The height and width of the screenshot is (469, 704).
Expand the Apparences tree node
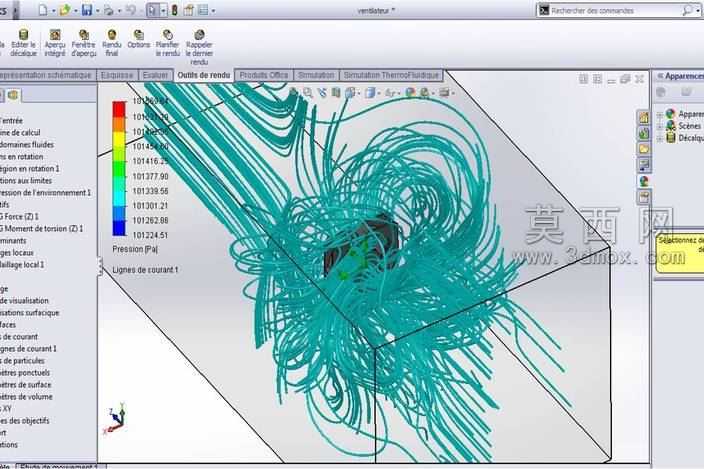point(660,115)
